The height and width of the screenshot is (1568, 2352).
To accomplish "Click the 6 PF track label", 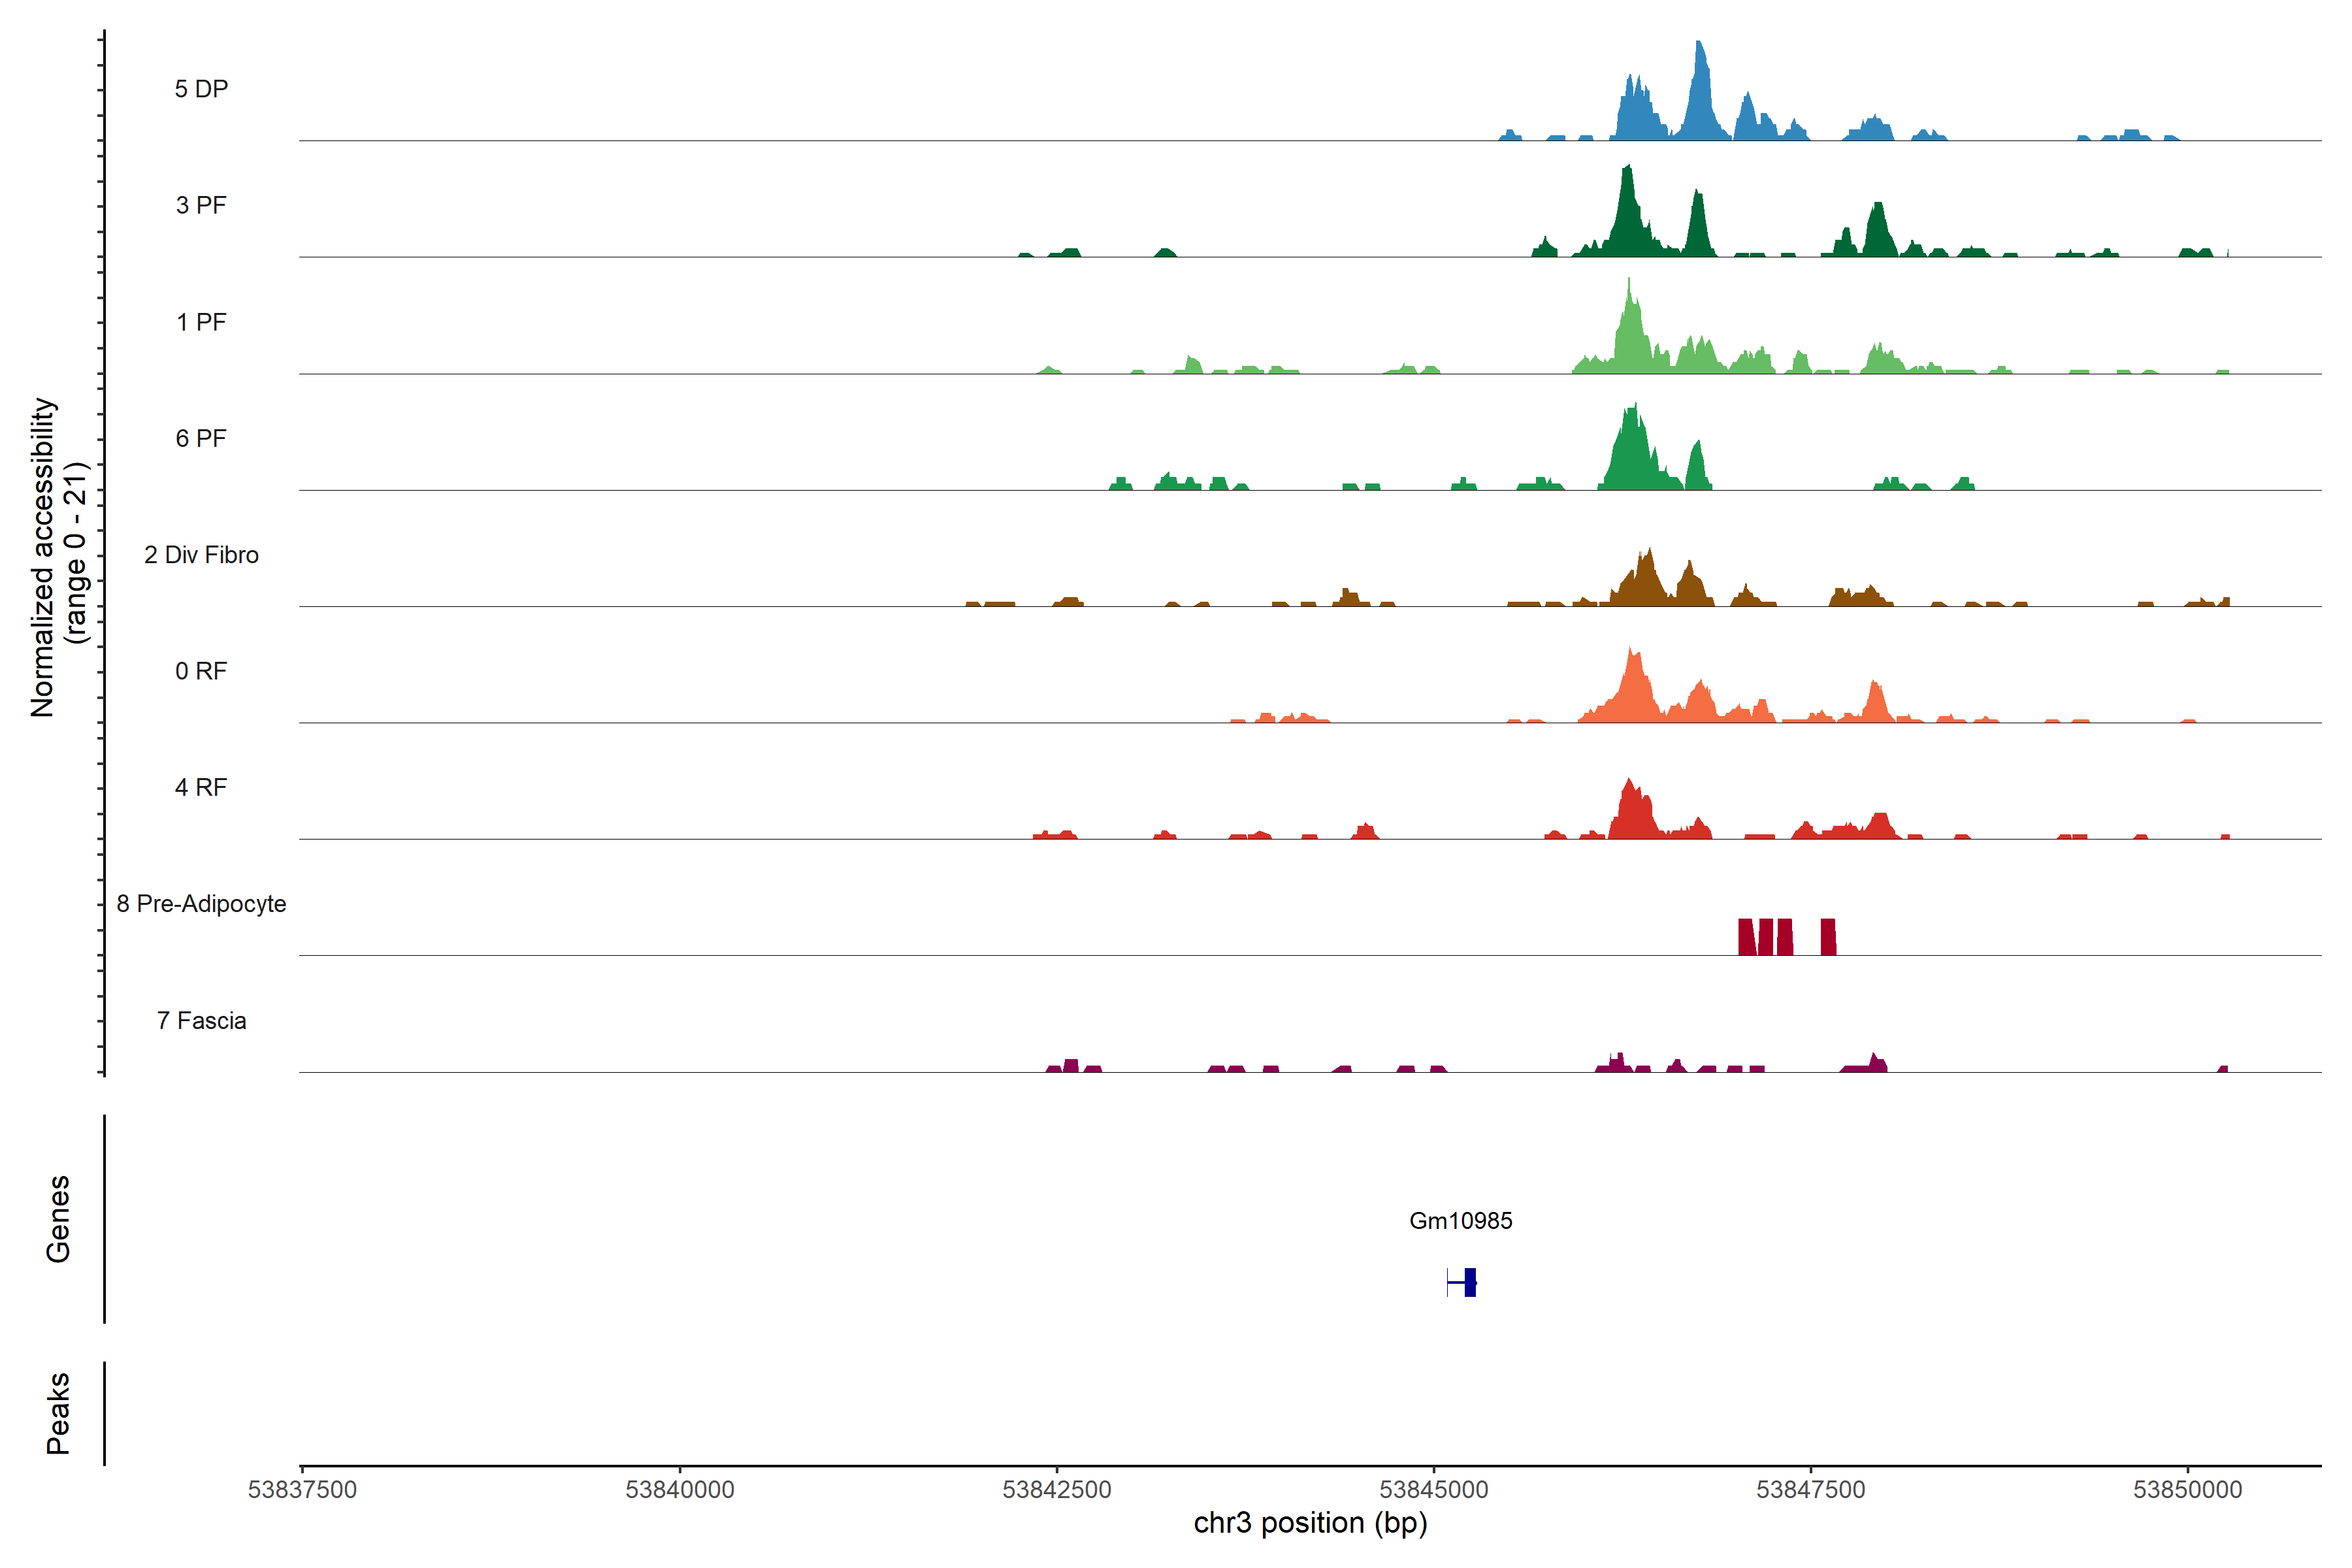I will pos(201,438).
